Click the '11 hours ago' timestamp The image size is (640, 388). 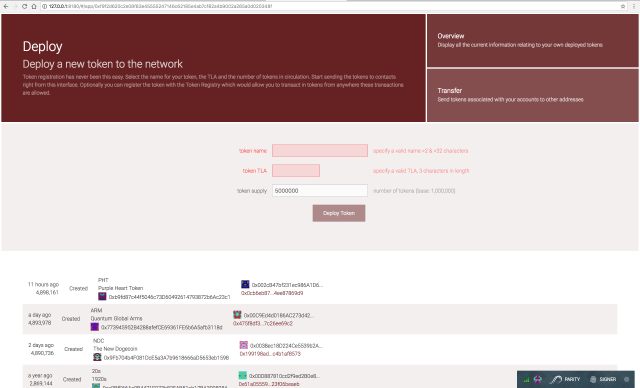point(43,284)
